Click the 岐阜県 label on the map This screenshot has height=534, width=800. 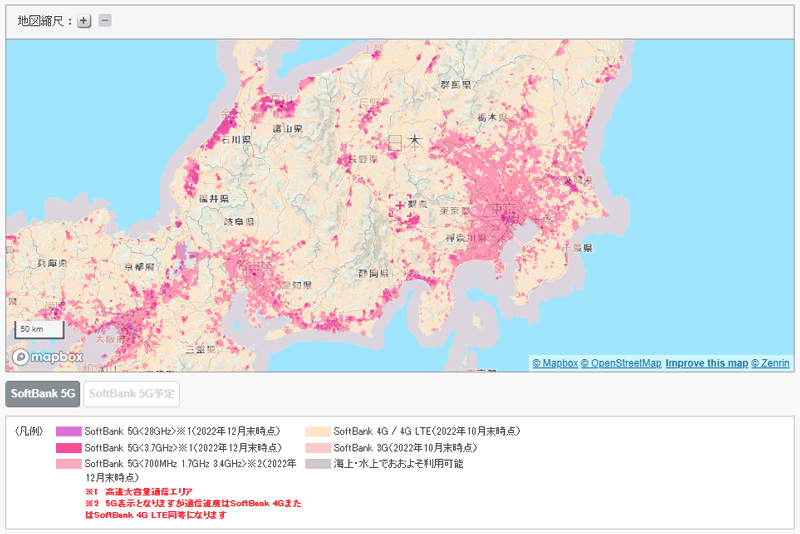(239, 222)
